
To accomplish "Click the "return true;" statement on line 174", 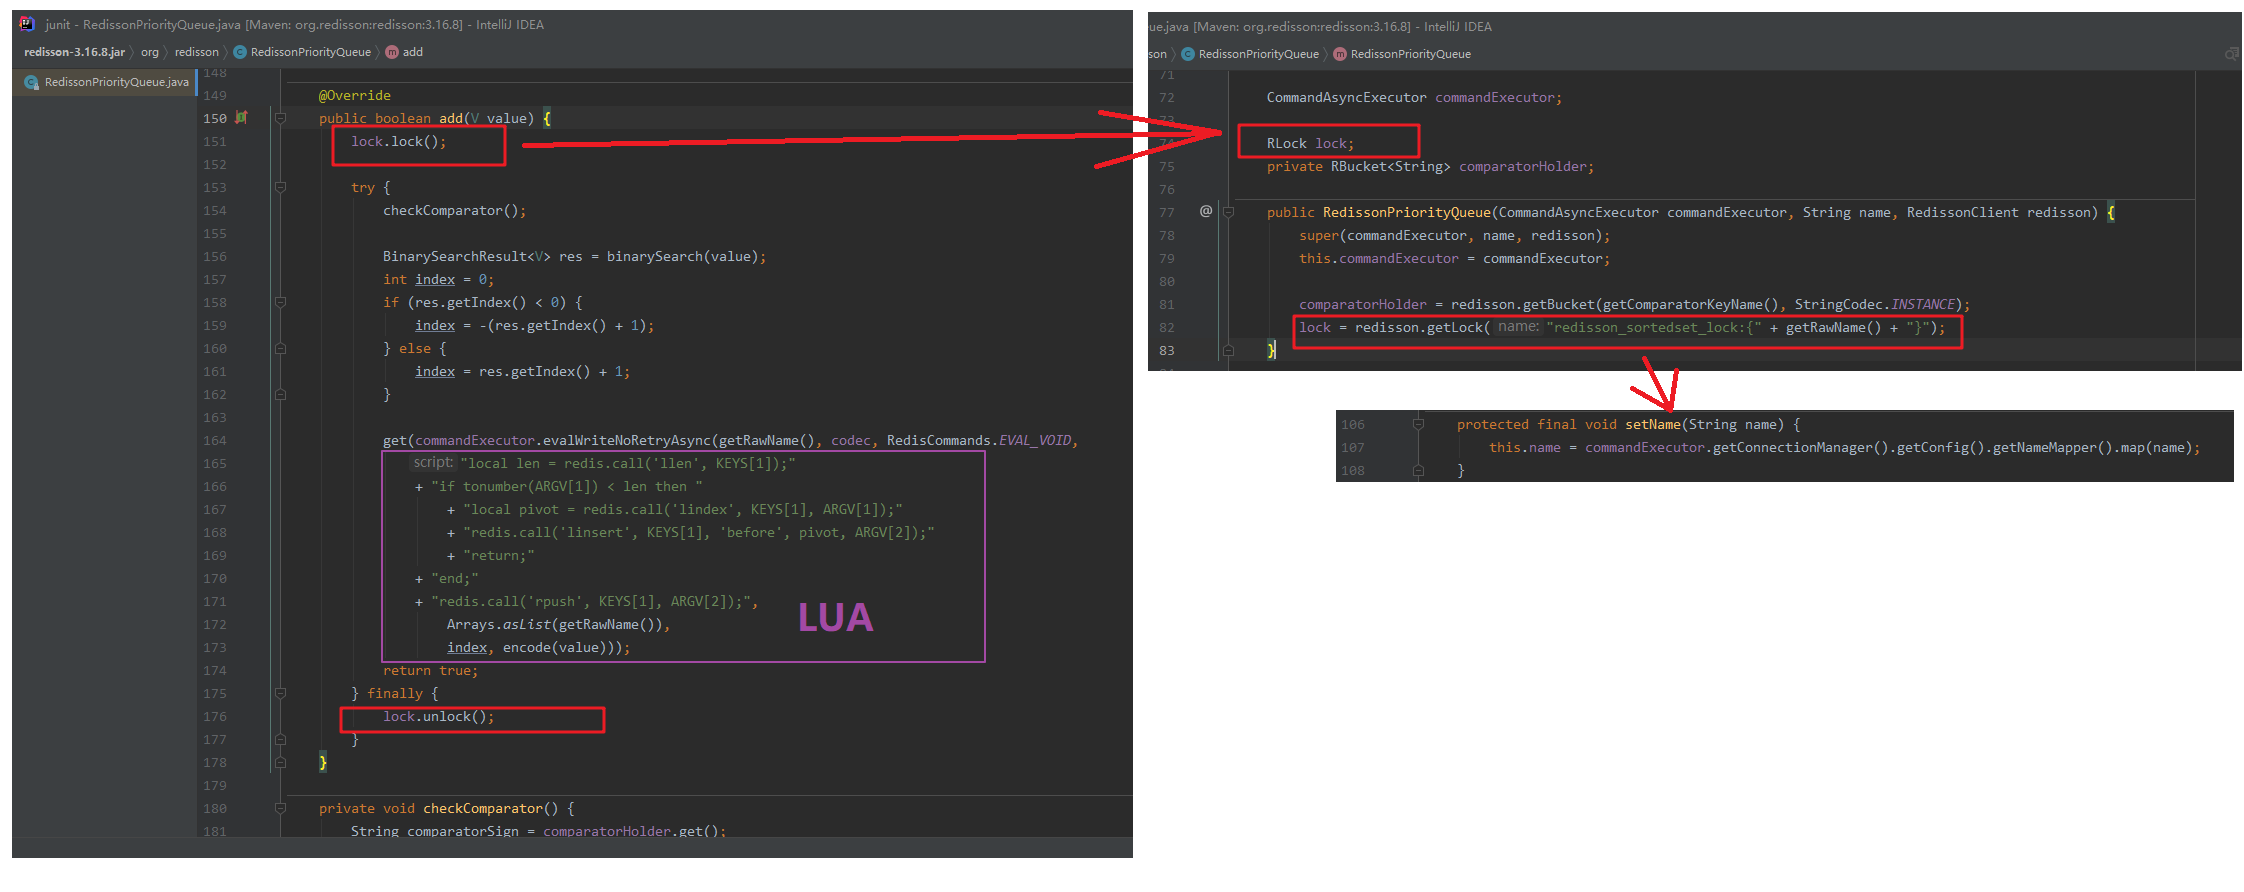I will [430, 670].
